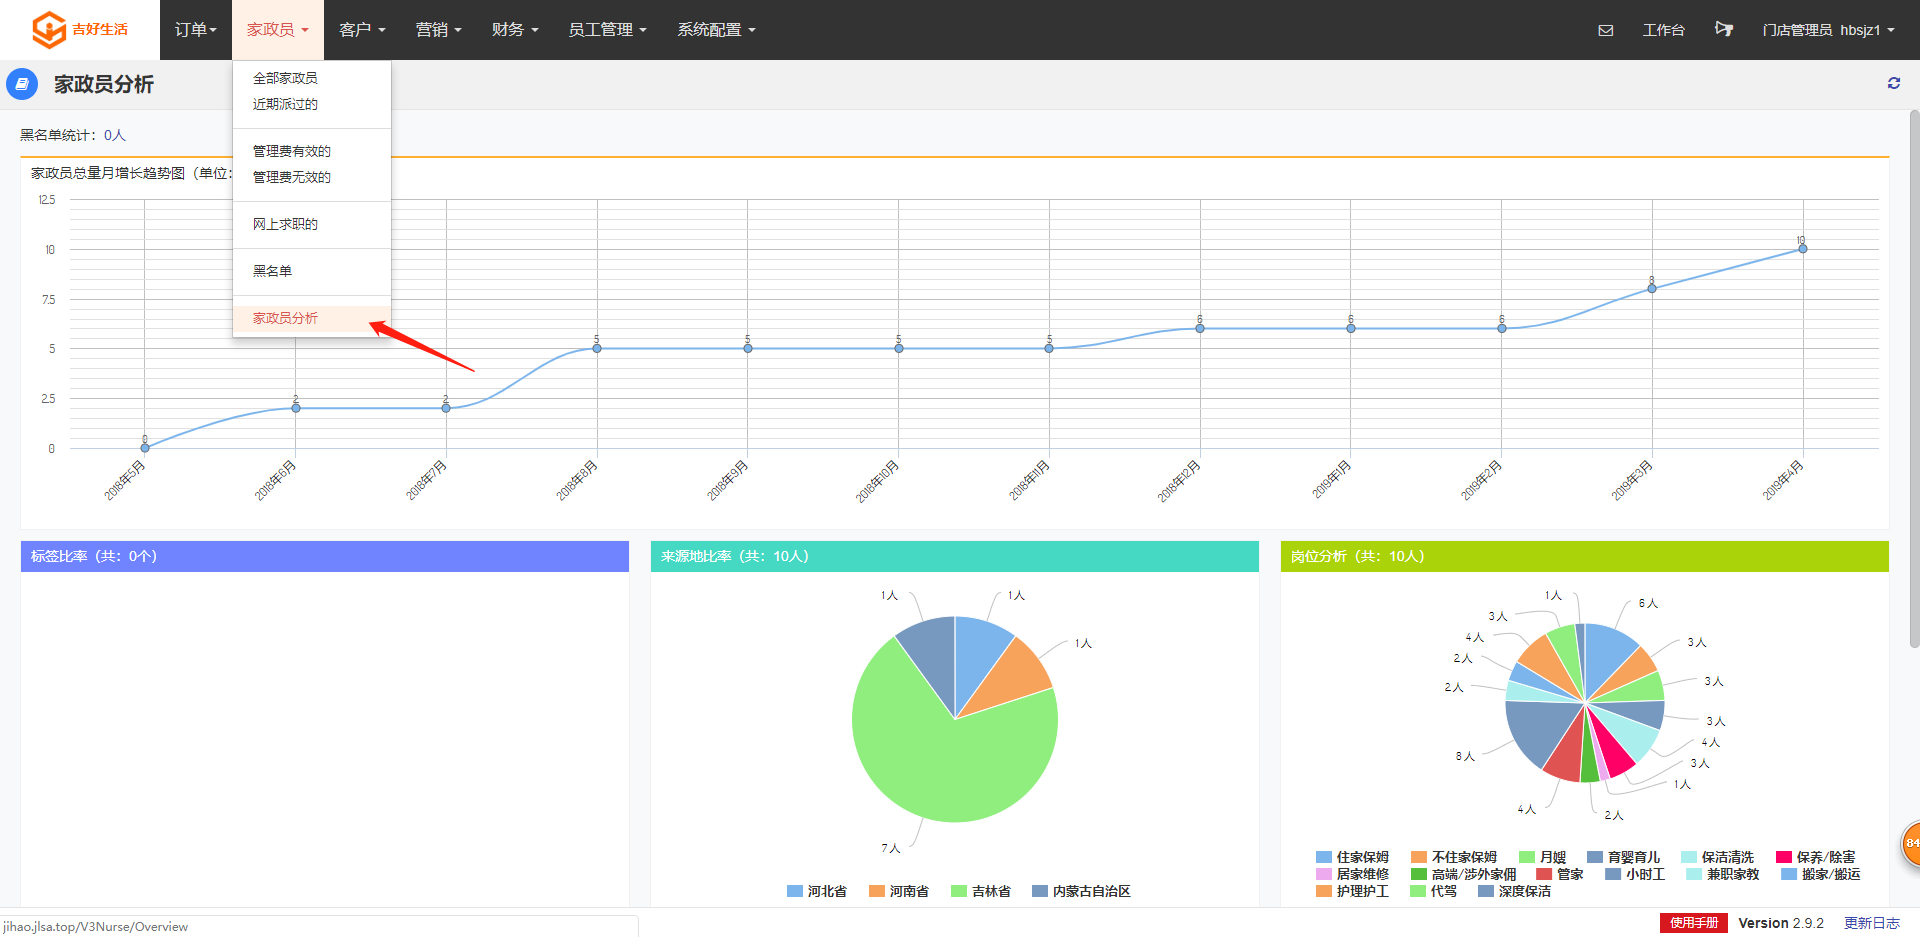Screen dimensions: 1920x937
Task: Open the 门店管理员 hbsjz1 user menu
Action: [x=1828, y=30]
